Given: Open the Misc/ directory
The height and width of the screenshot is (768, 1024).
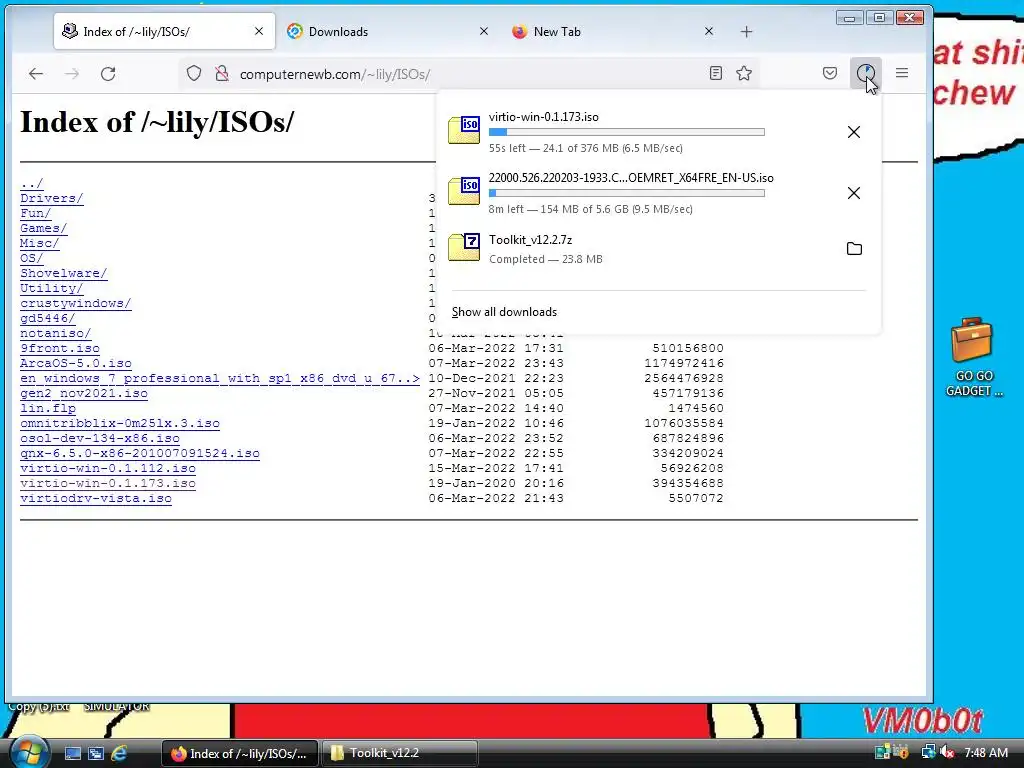Looking at the screenshot, I should click(x=39, y=244).
